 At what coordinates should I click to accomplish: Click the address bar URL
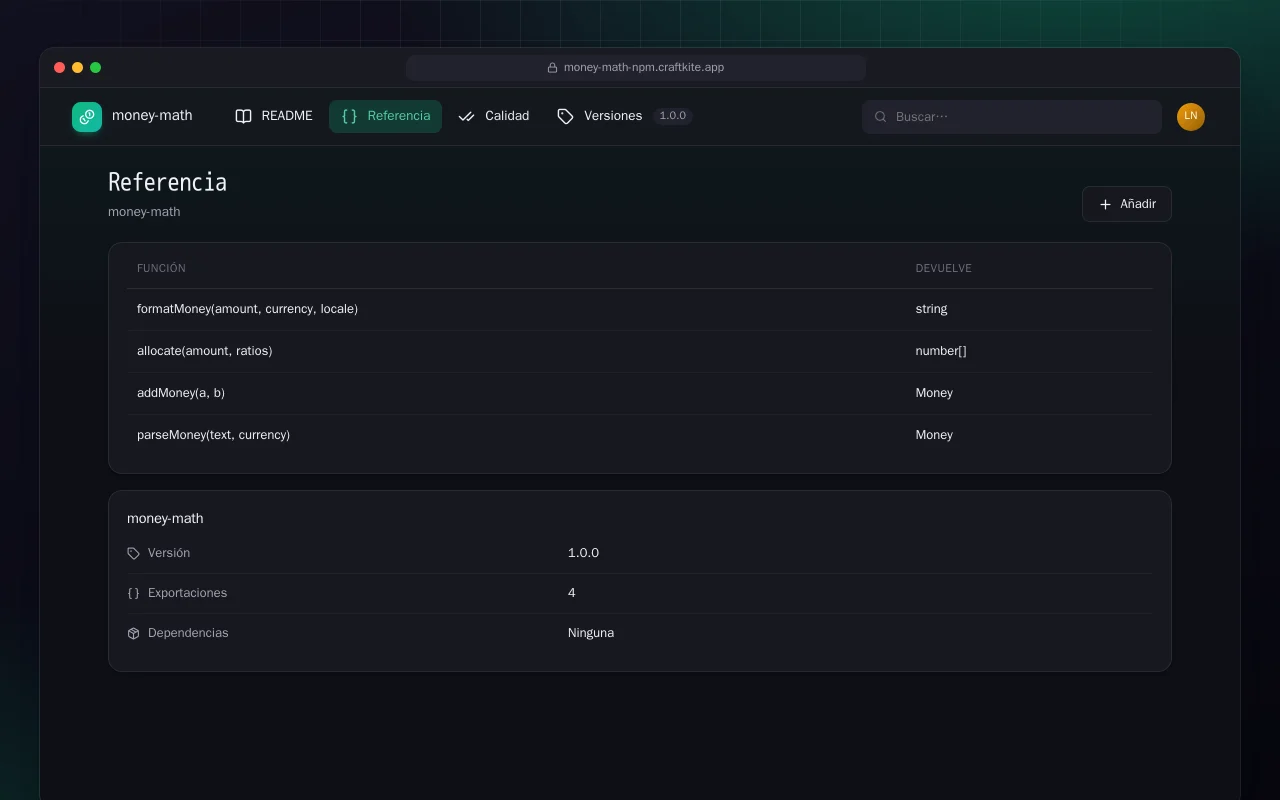[x=644, y=68]
